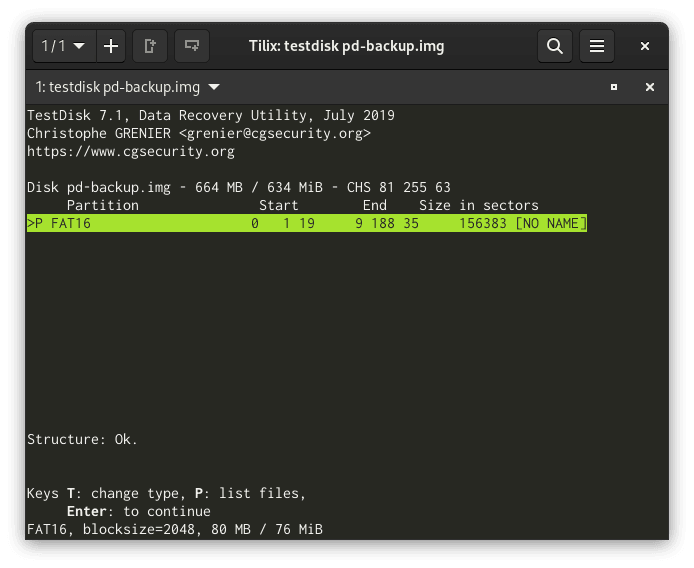Click the [NO NAME] partition label
Viewport: 694px width, 568px height.
tap(550, 224)
